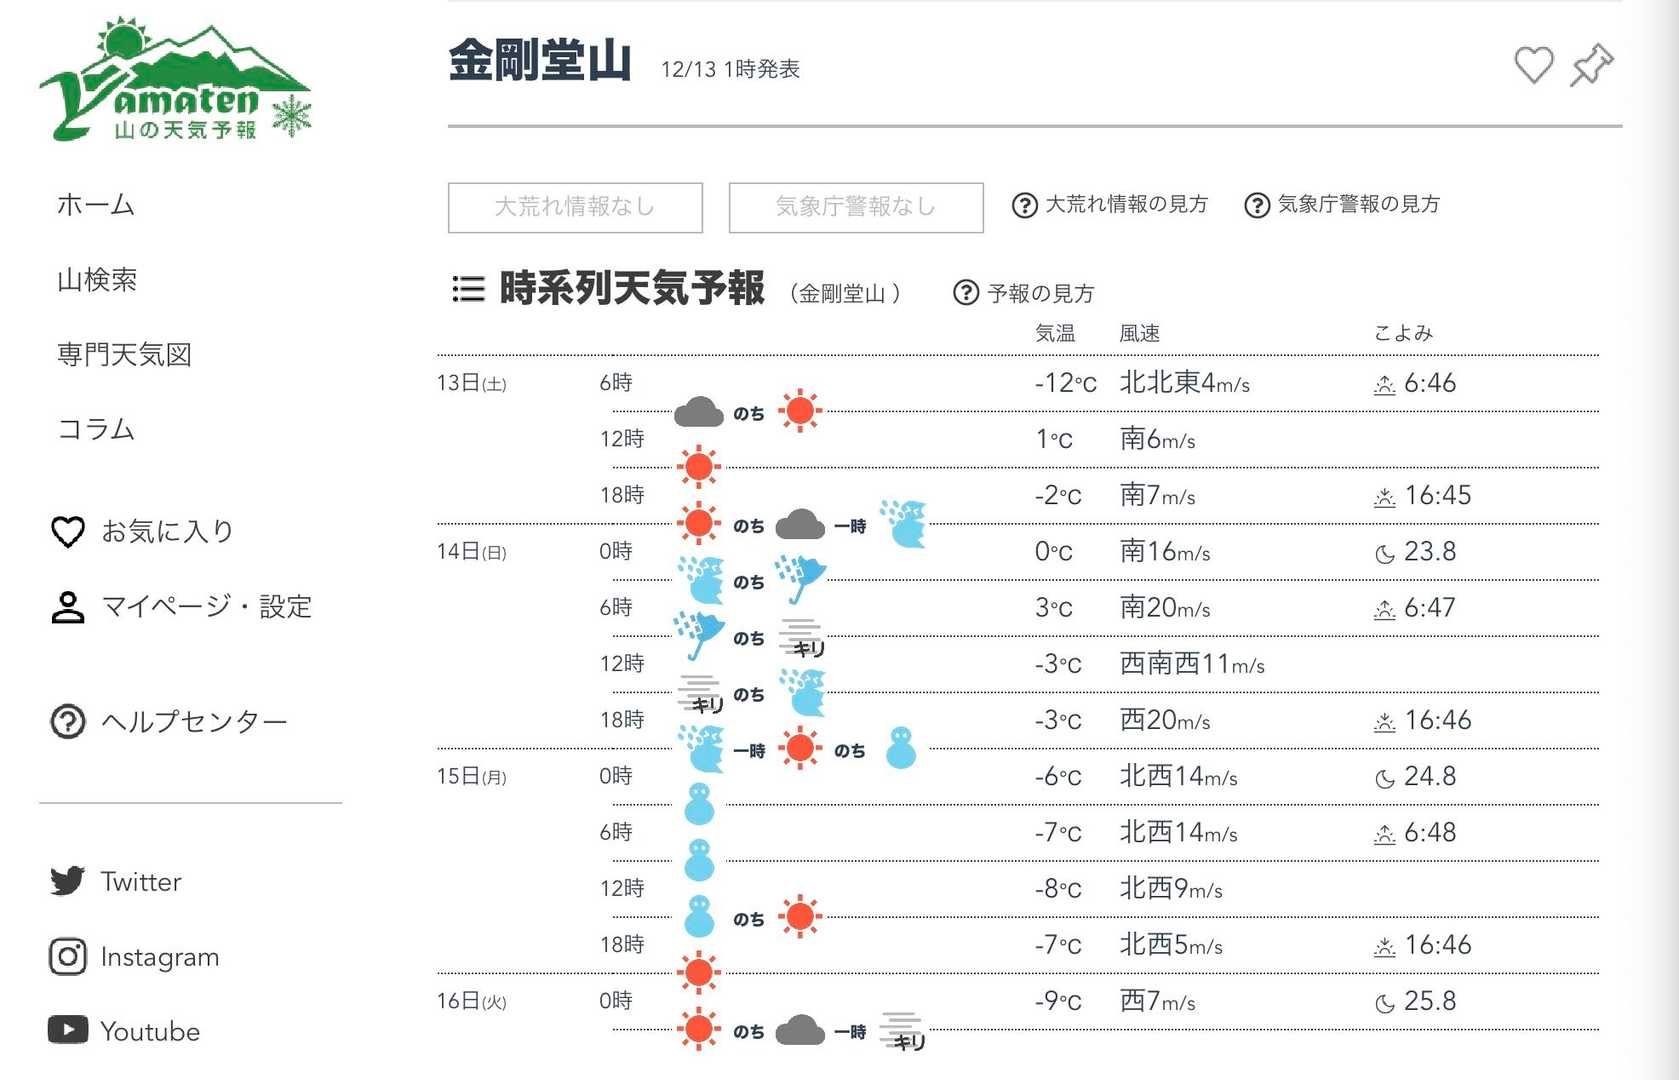Open 気象庁警報の見方 help link
Image resolution: width=1679 pixels, height=1080 pixels.
(x=1342, y=205)
